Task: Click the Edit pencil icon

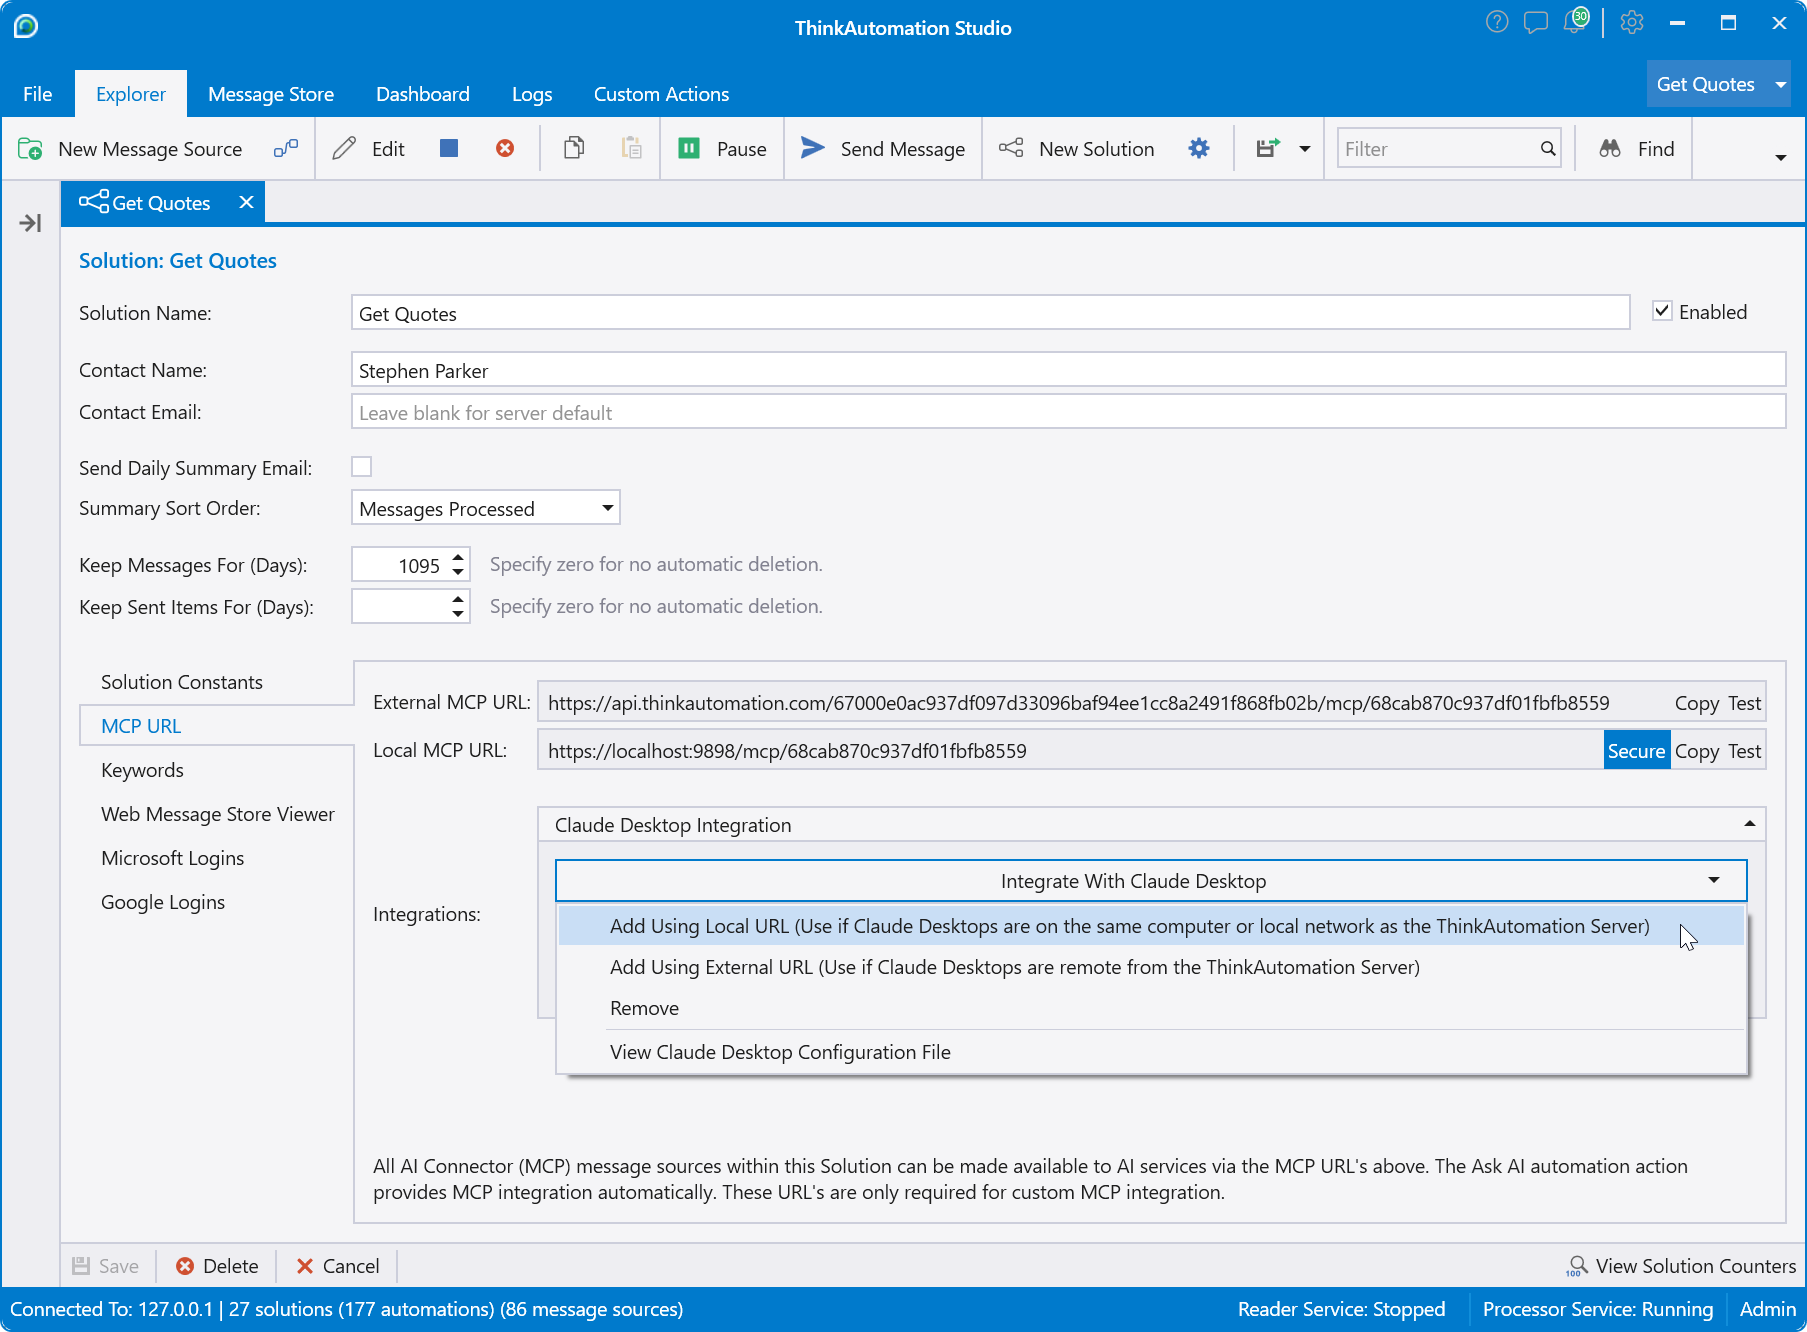Action: (344, 149)
